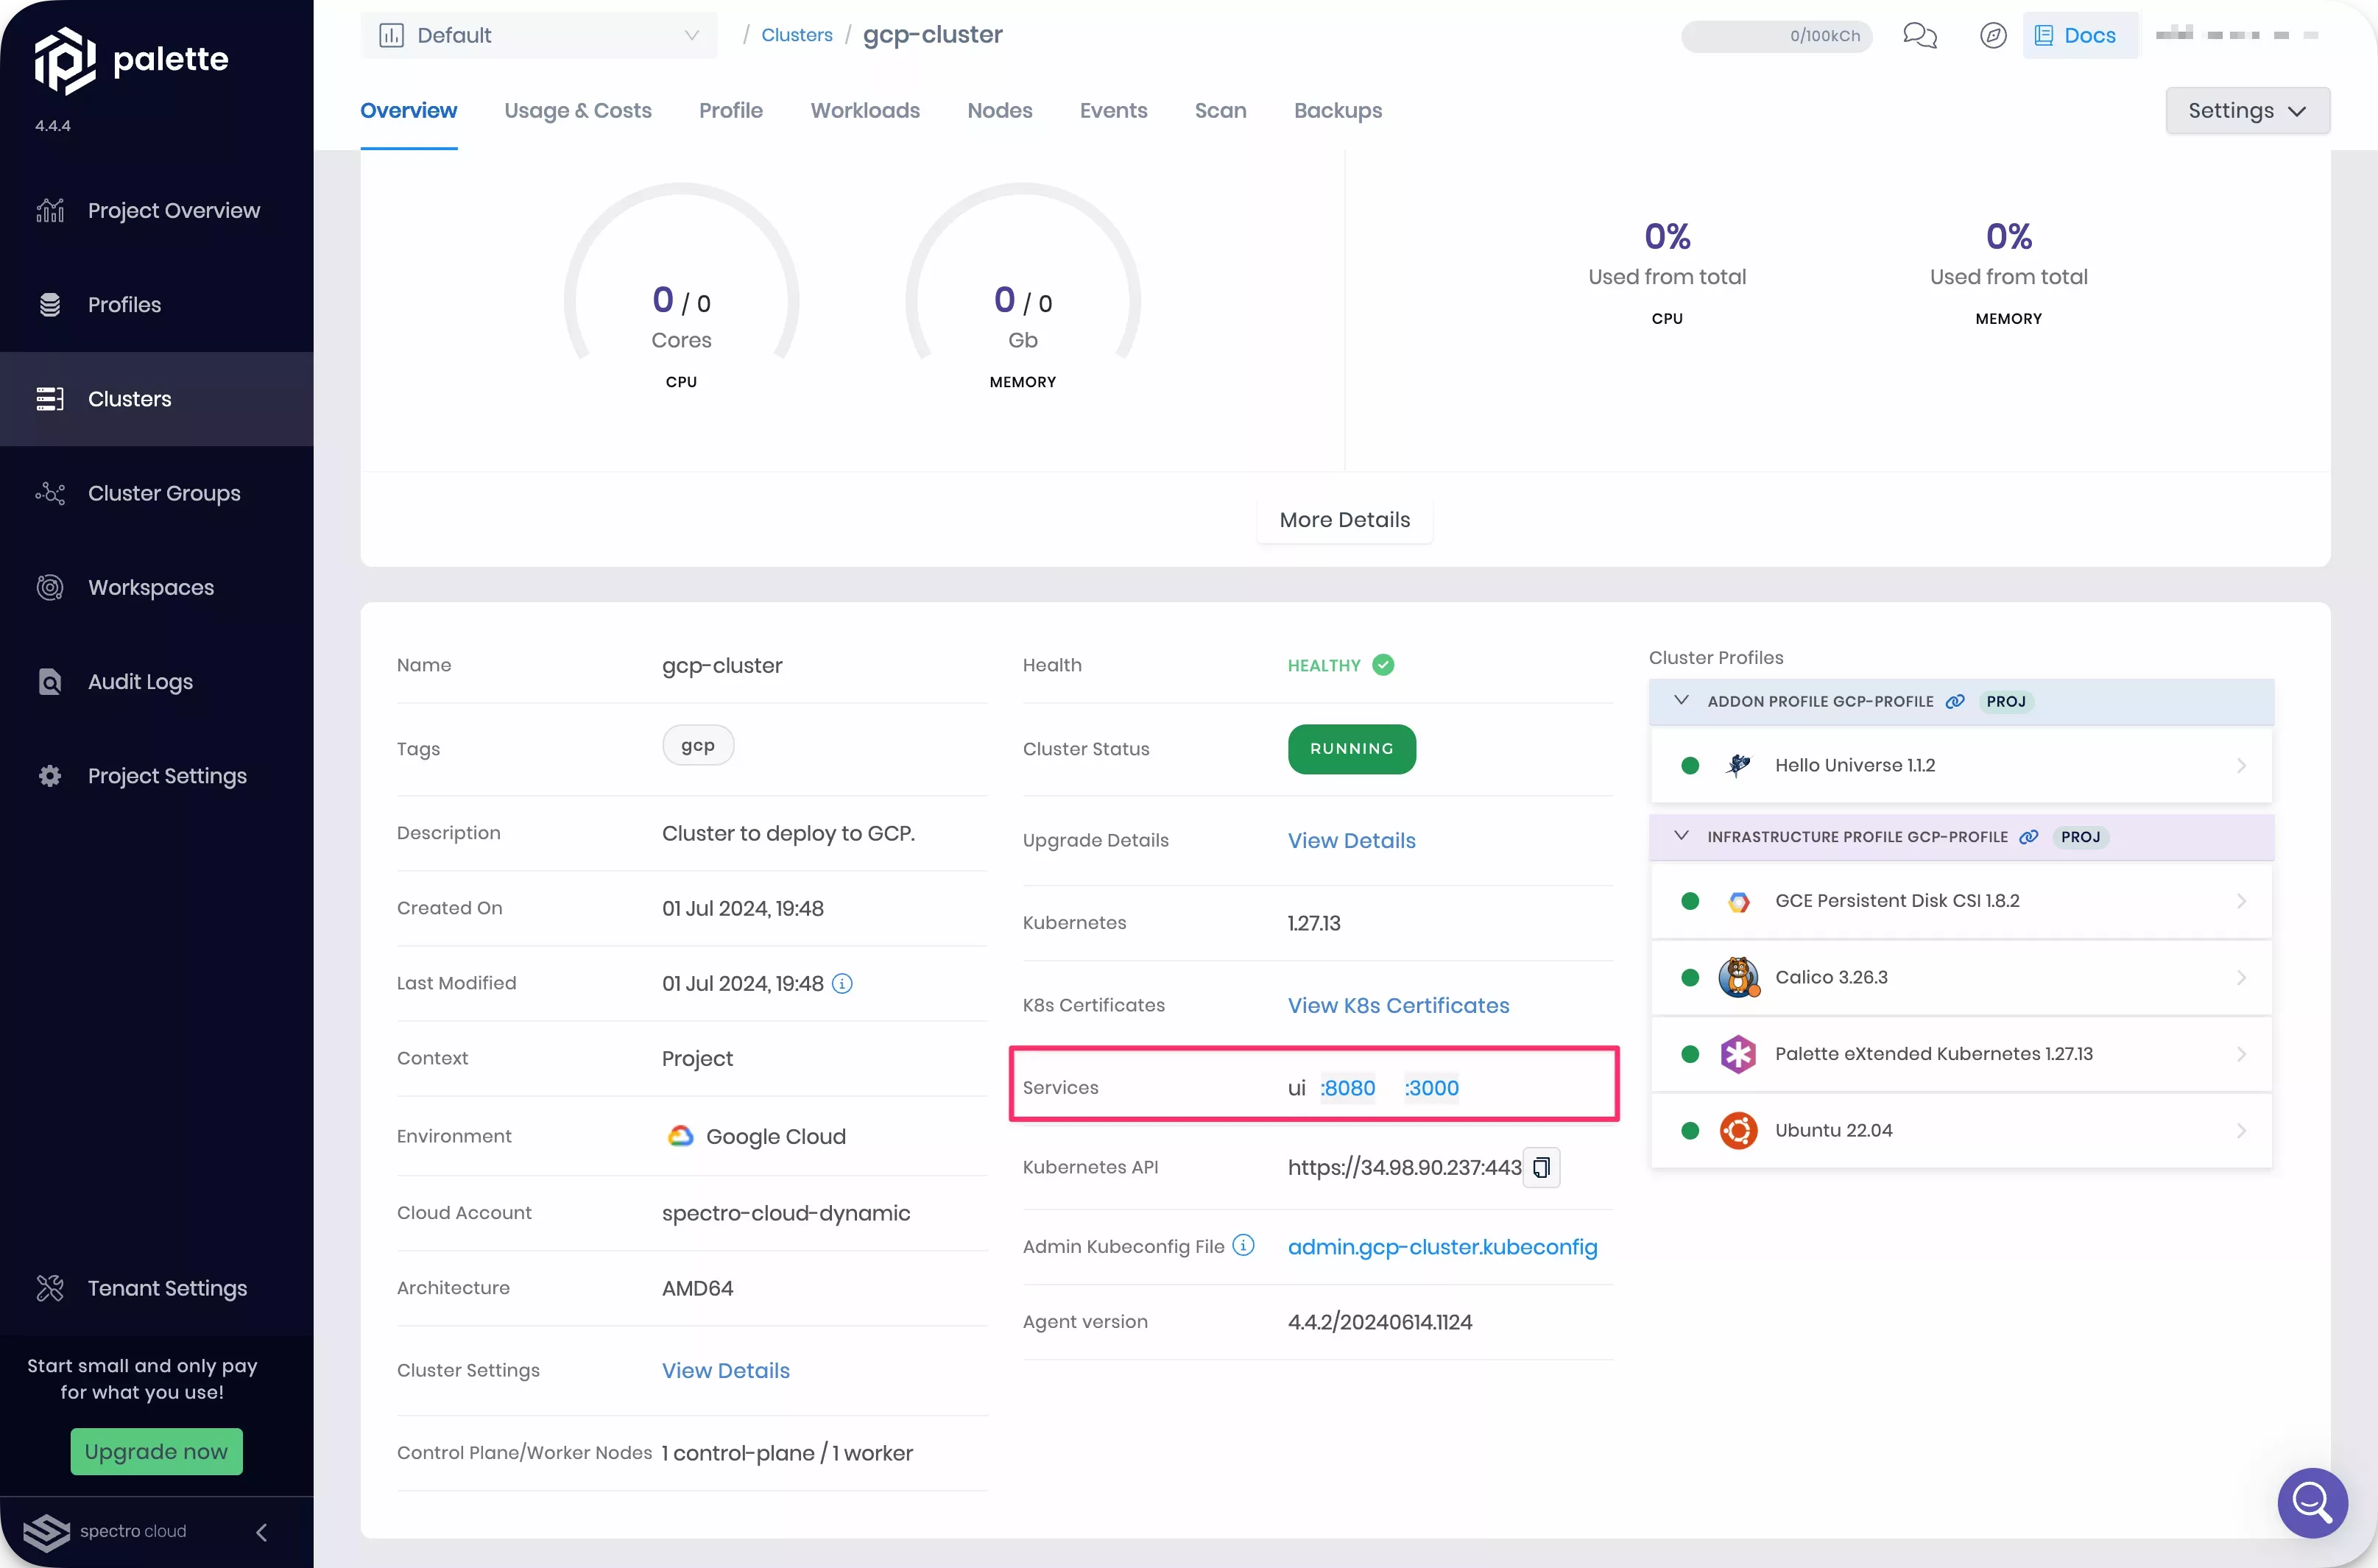Switch to the Overview tab
Screen dimensions: 2378x1568
408,110
